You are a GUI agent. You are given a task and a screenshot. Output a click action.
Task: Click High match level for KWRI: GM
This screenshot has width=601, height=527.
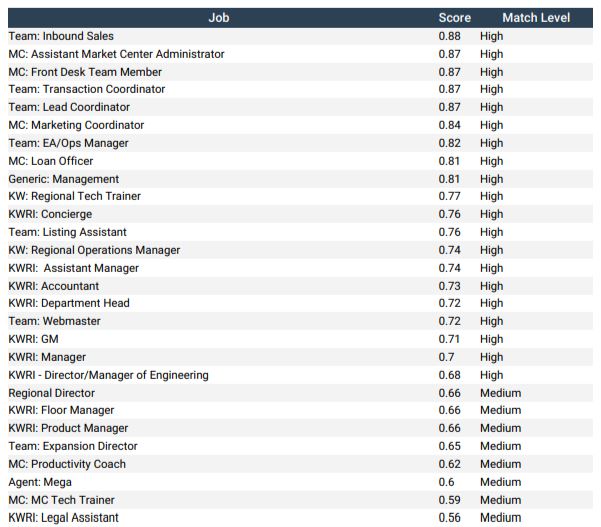point(491,339)
